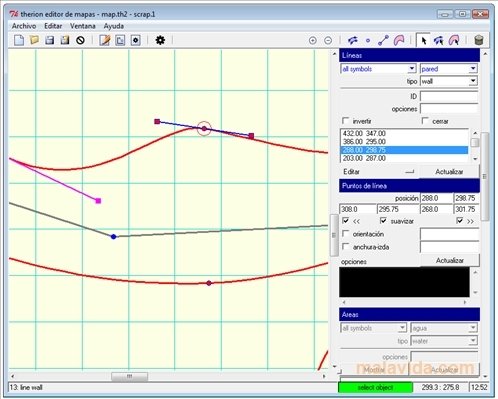Viewport: 498px width, 399px height.
Task: Click the control point field 301.75
Action: [467, 209]
